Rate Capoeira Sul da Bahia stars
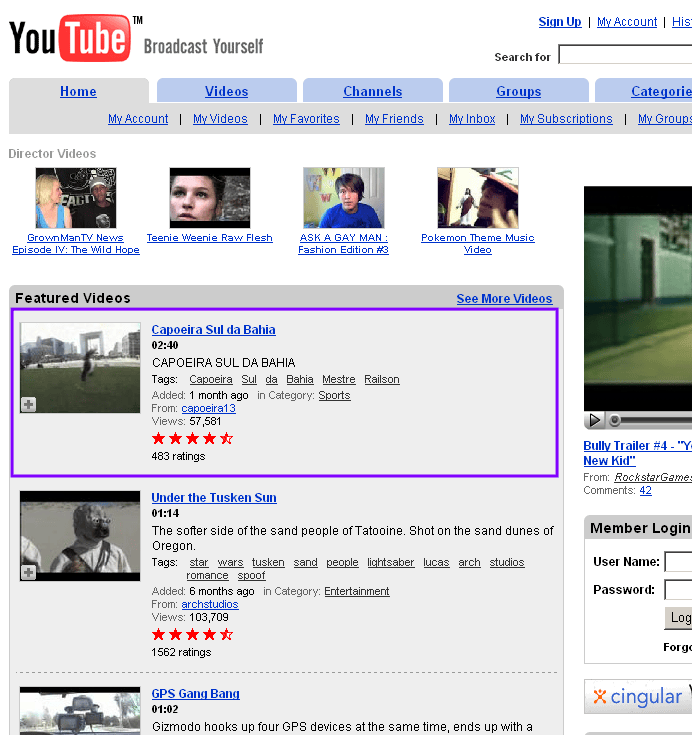 pos(192,439)
